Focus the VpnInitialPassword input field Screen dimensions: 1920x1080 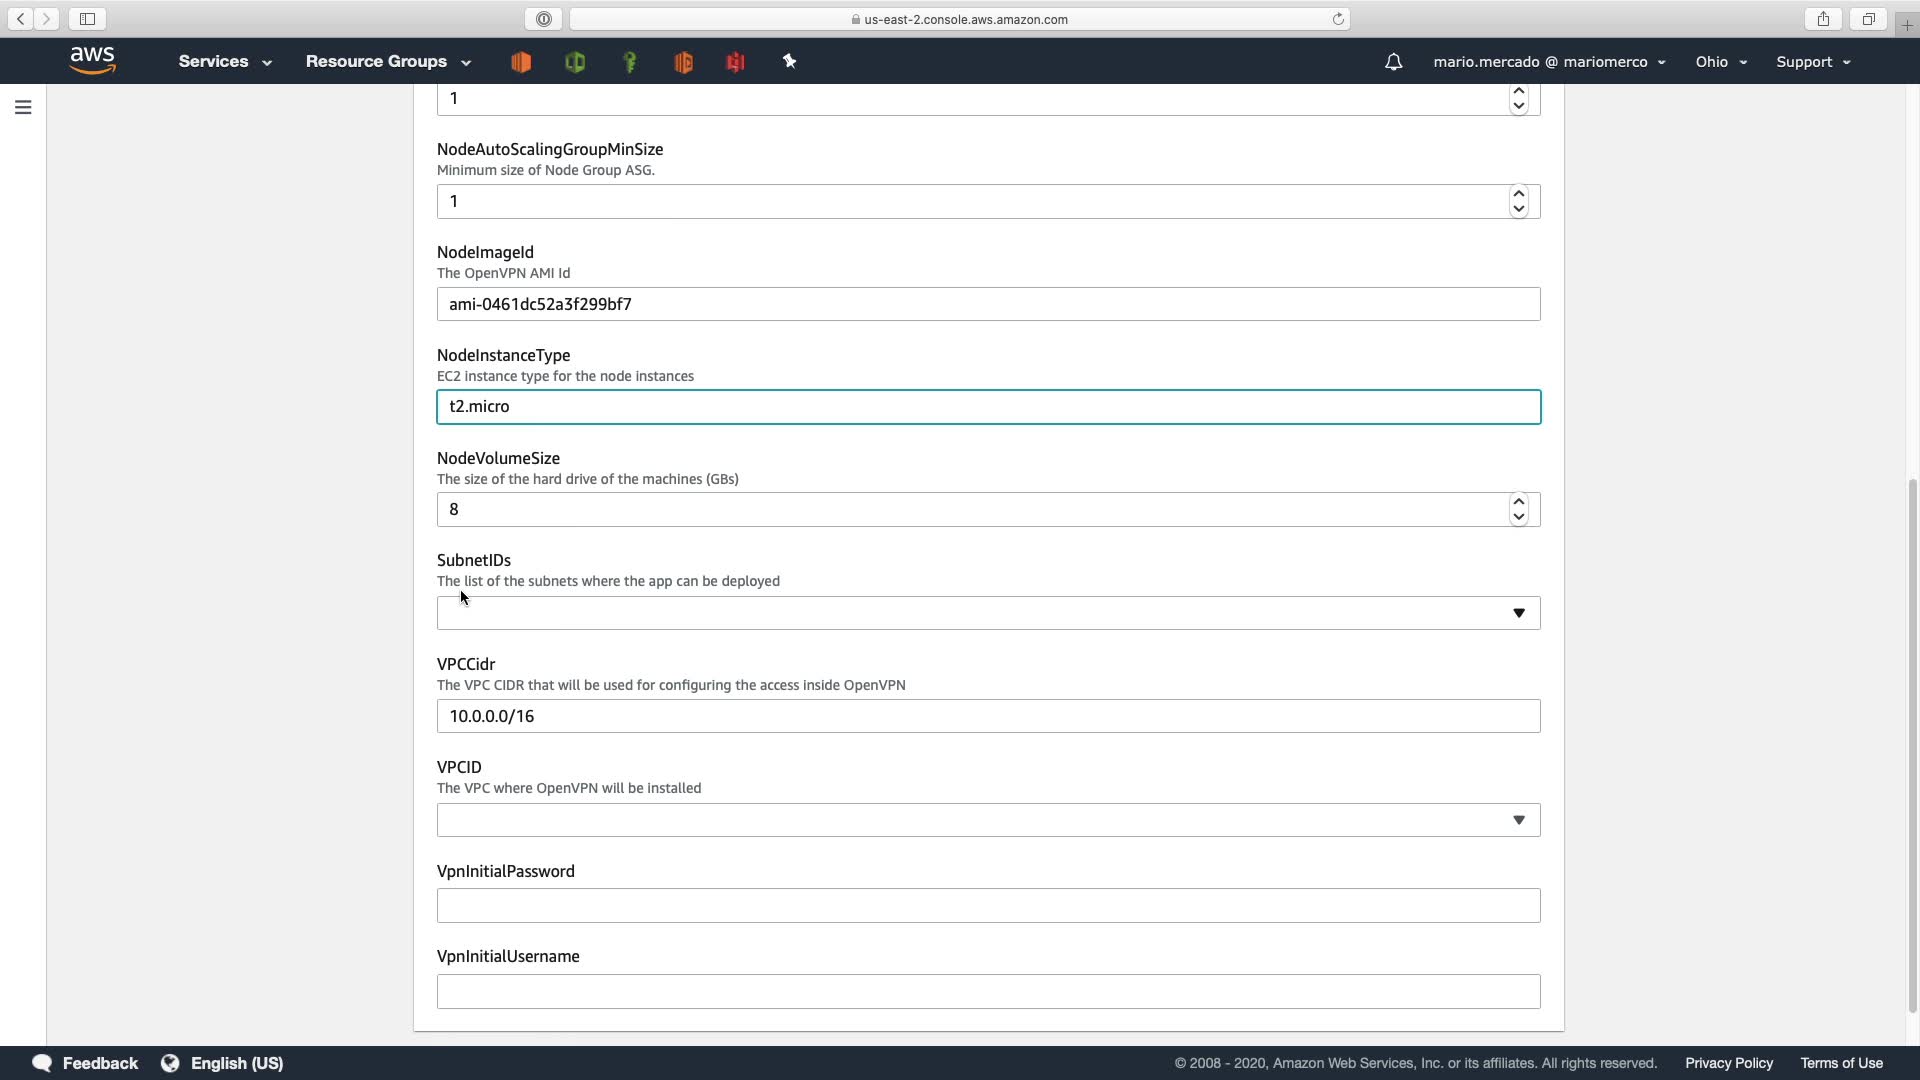(x=988, y=906)
